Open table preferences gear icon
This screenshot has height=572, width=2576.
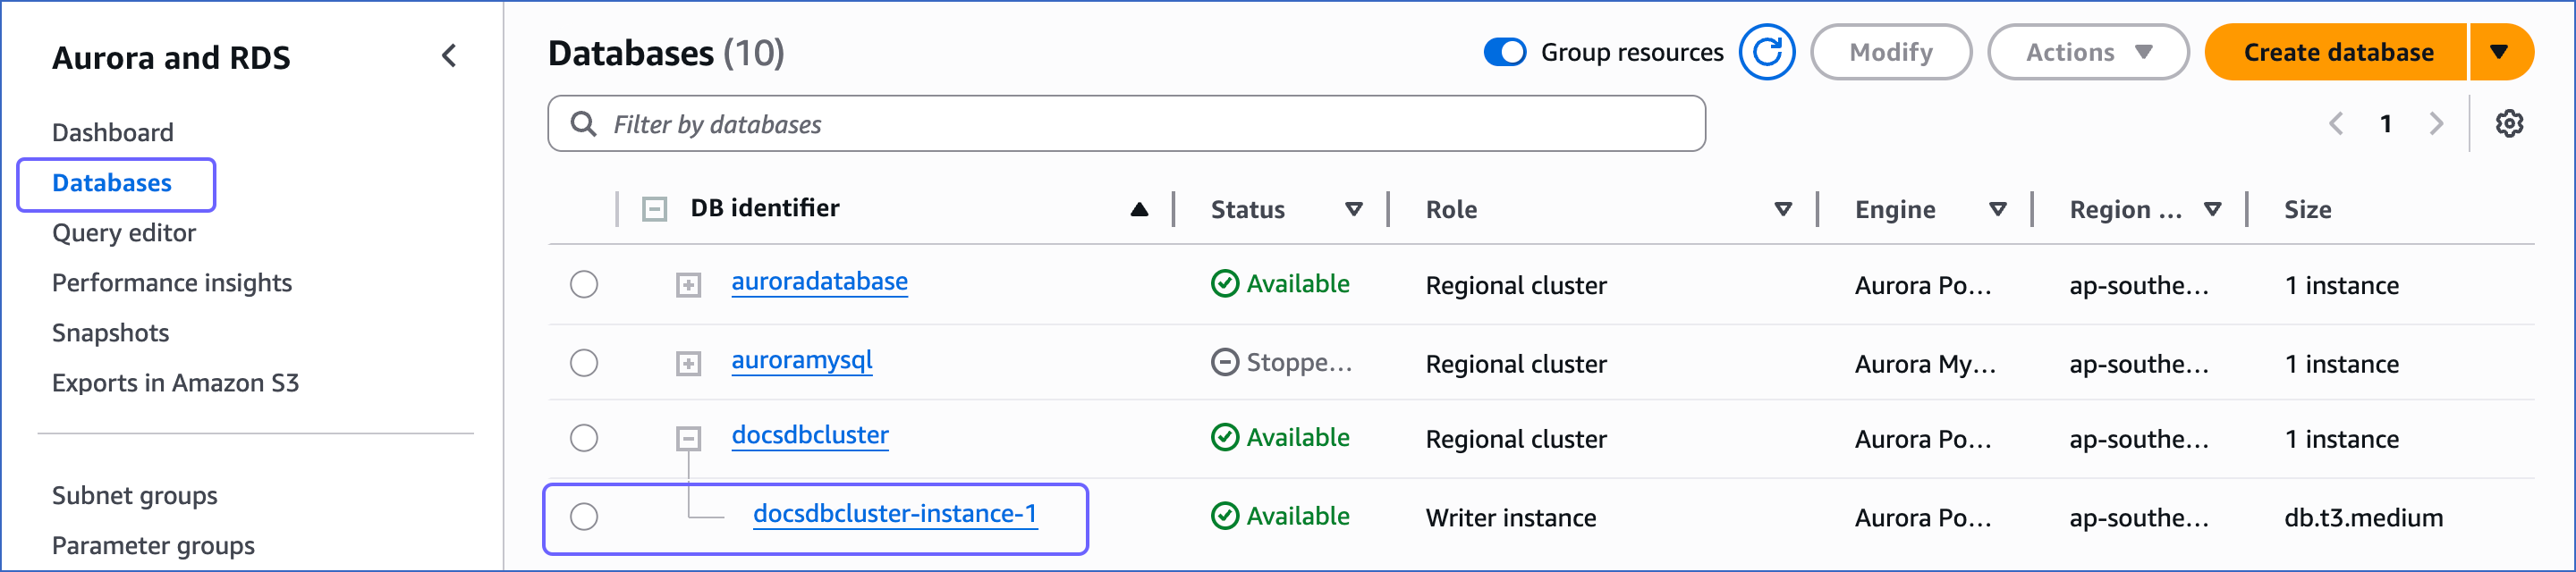pos(2509,124)
